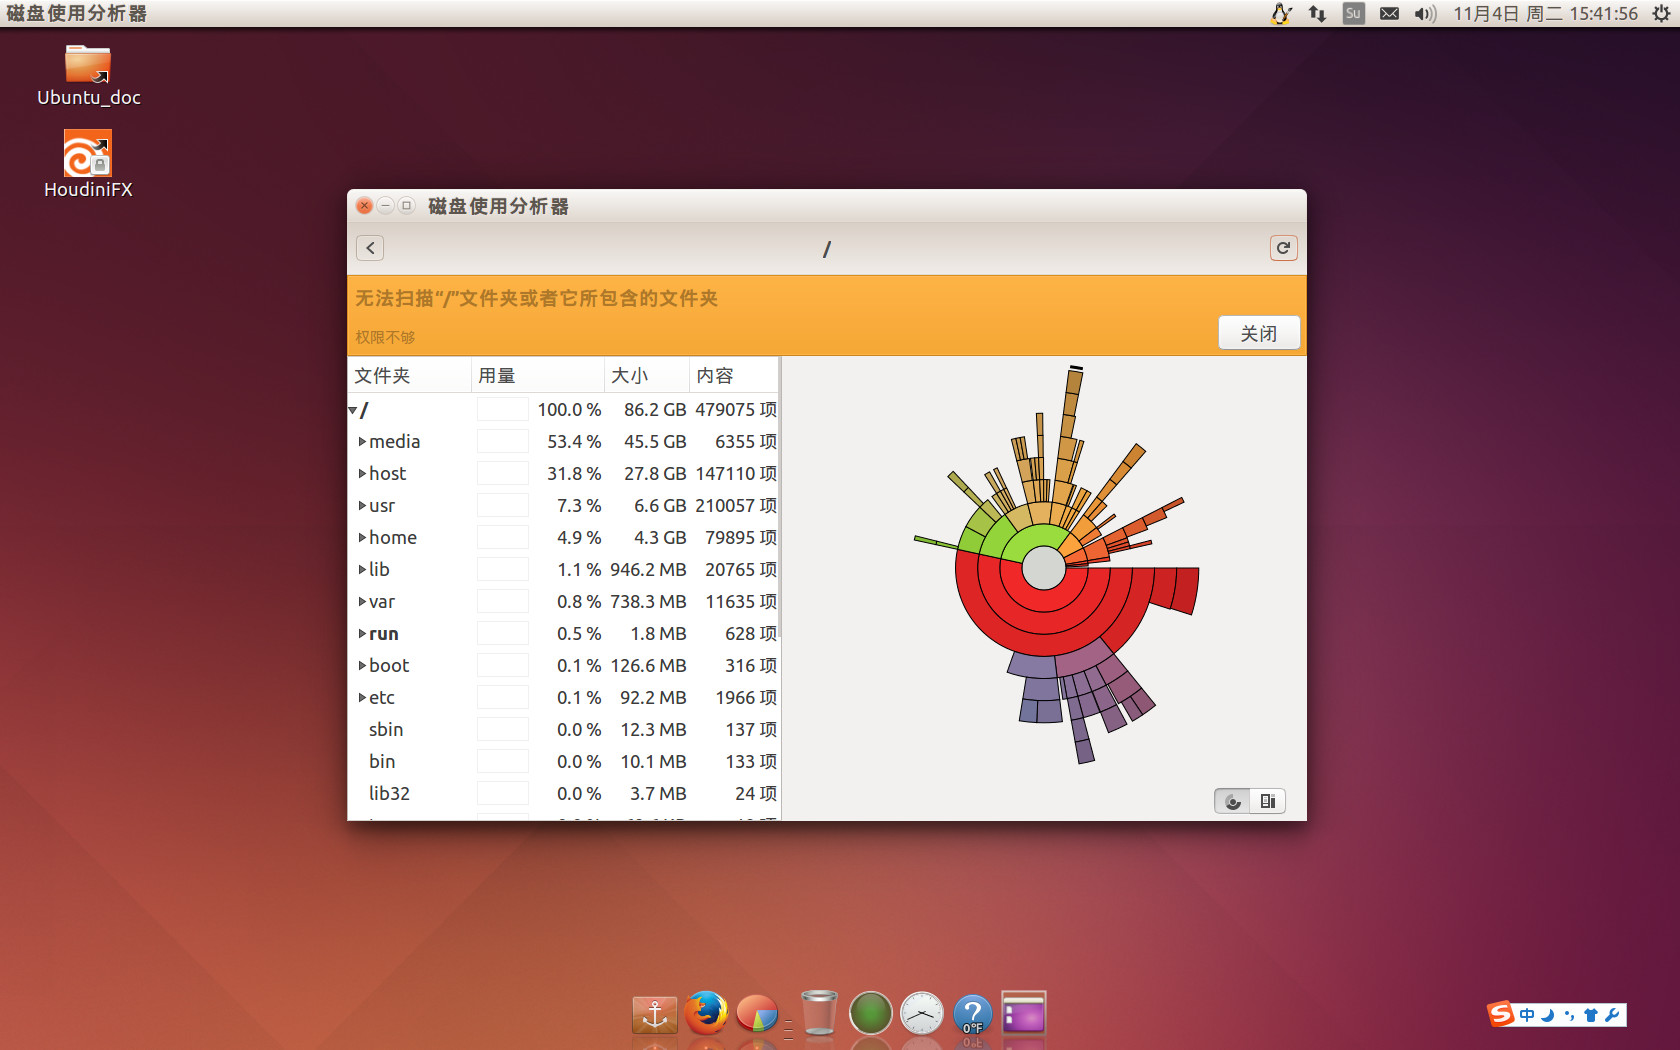Screen dimensions: 1680x1050
Task: Open the anchor icon in the dock
Action: point(654,1014)
